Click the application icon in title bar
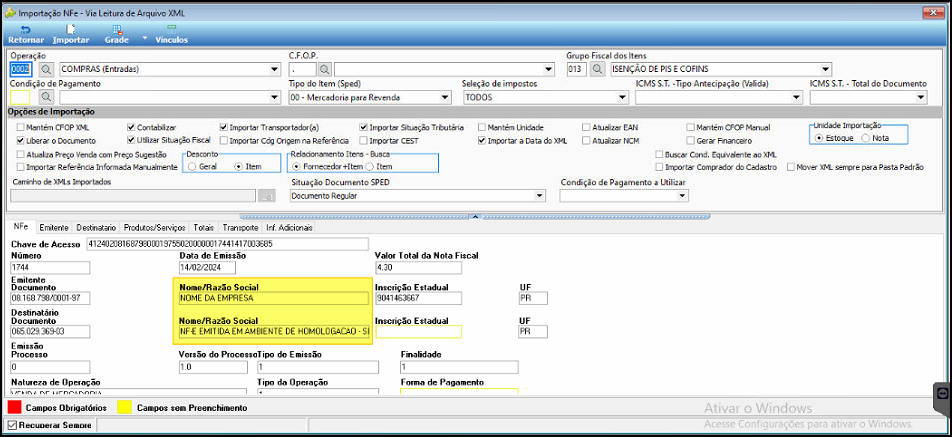The image size is (952, 437). [10, 12]
